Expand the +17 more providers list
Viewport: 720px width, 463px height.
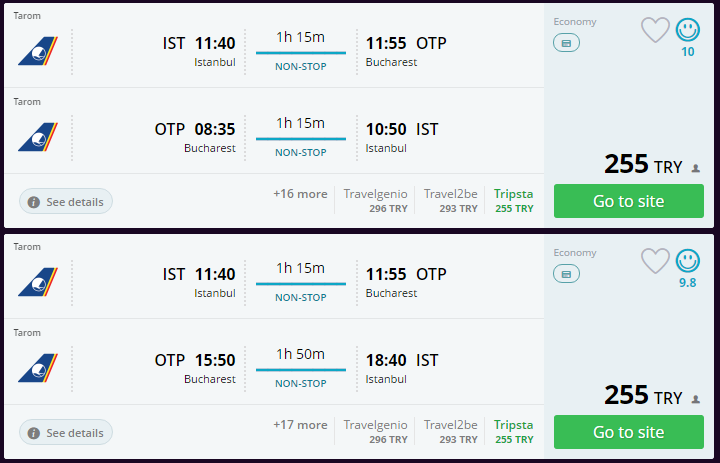point(300,425)
